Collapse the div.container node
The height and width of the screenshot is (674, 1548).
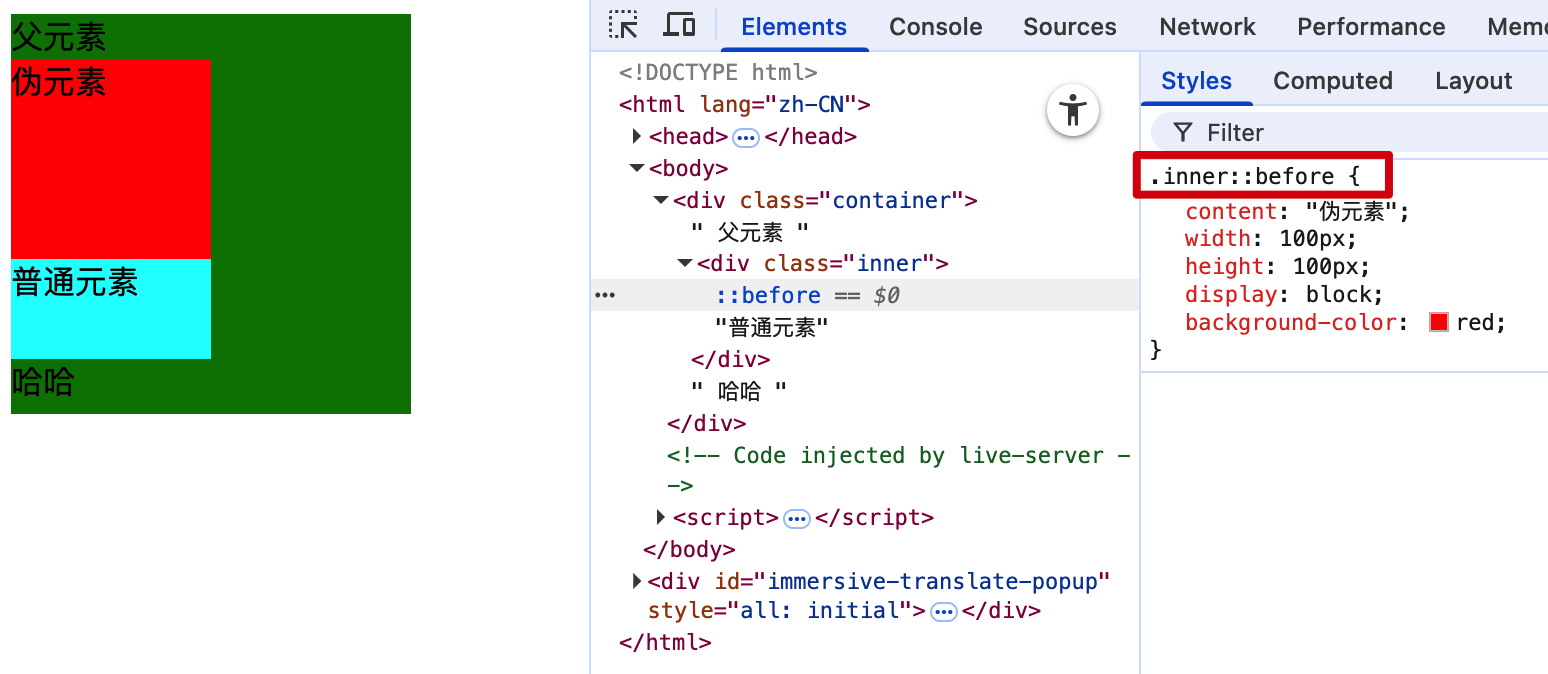[661, 200]
